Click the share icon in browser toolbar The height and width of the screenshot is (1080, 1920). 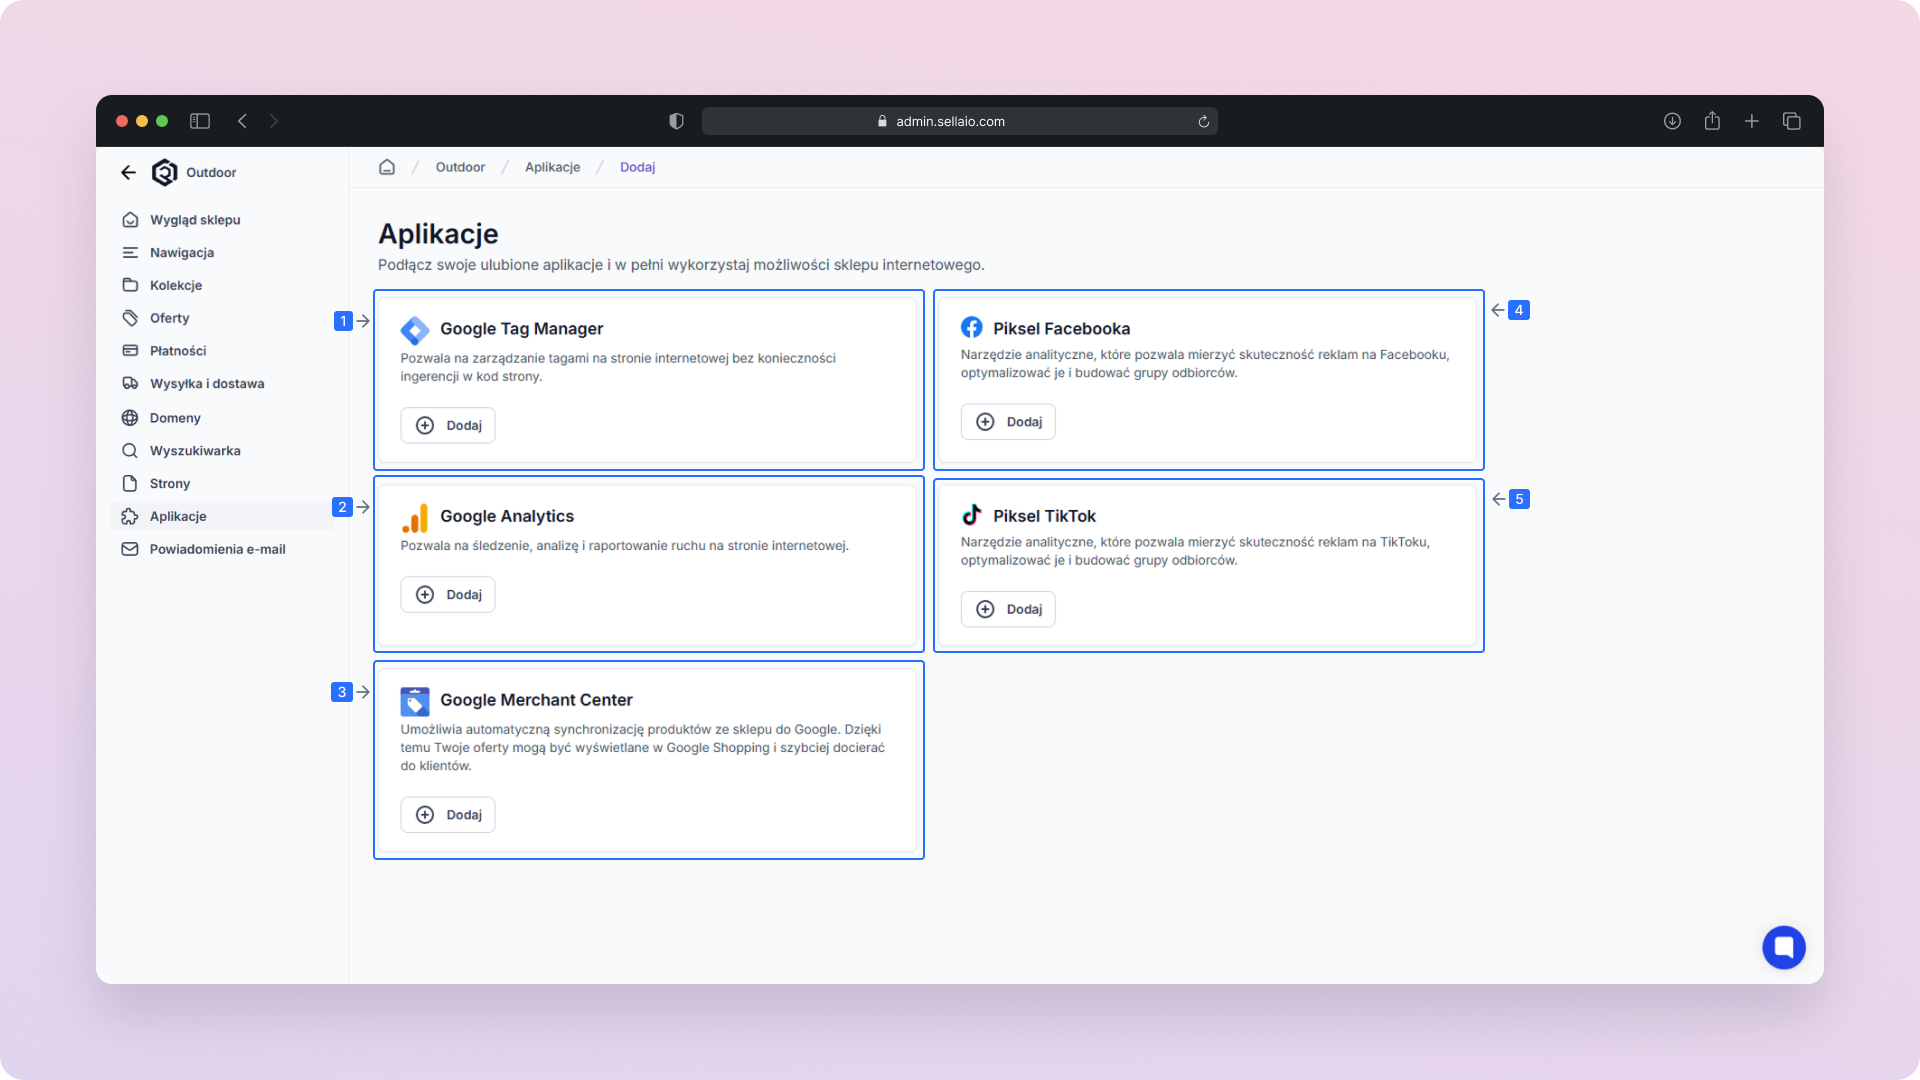pos(1712,121)
